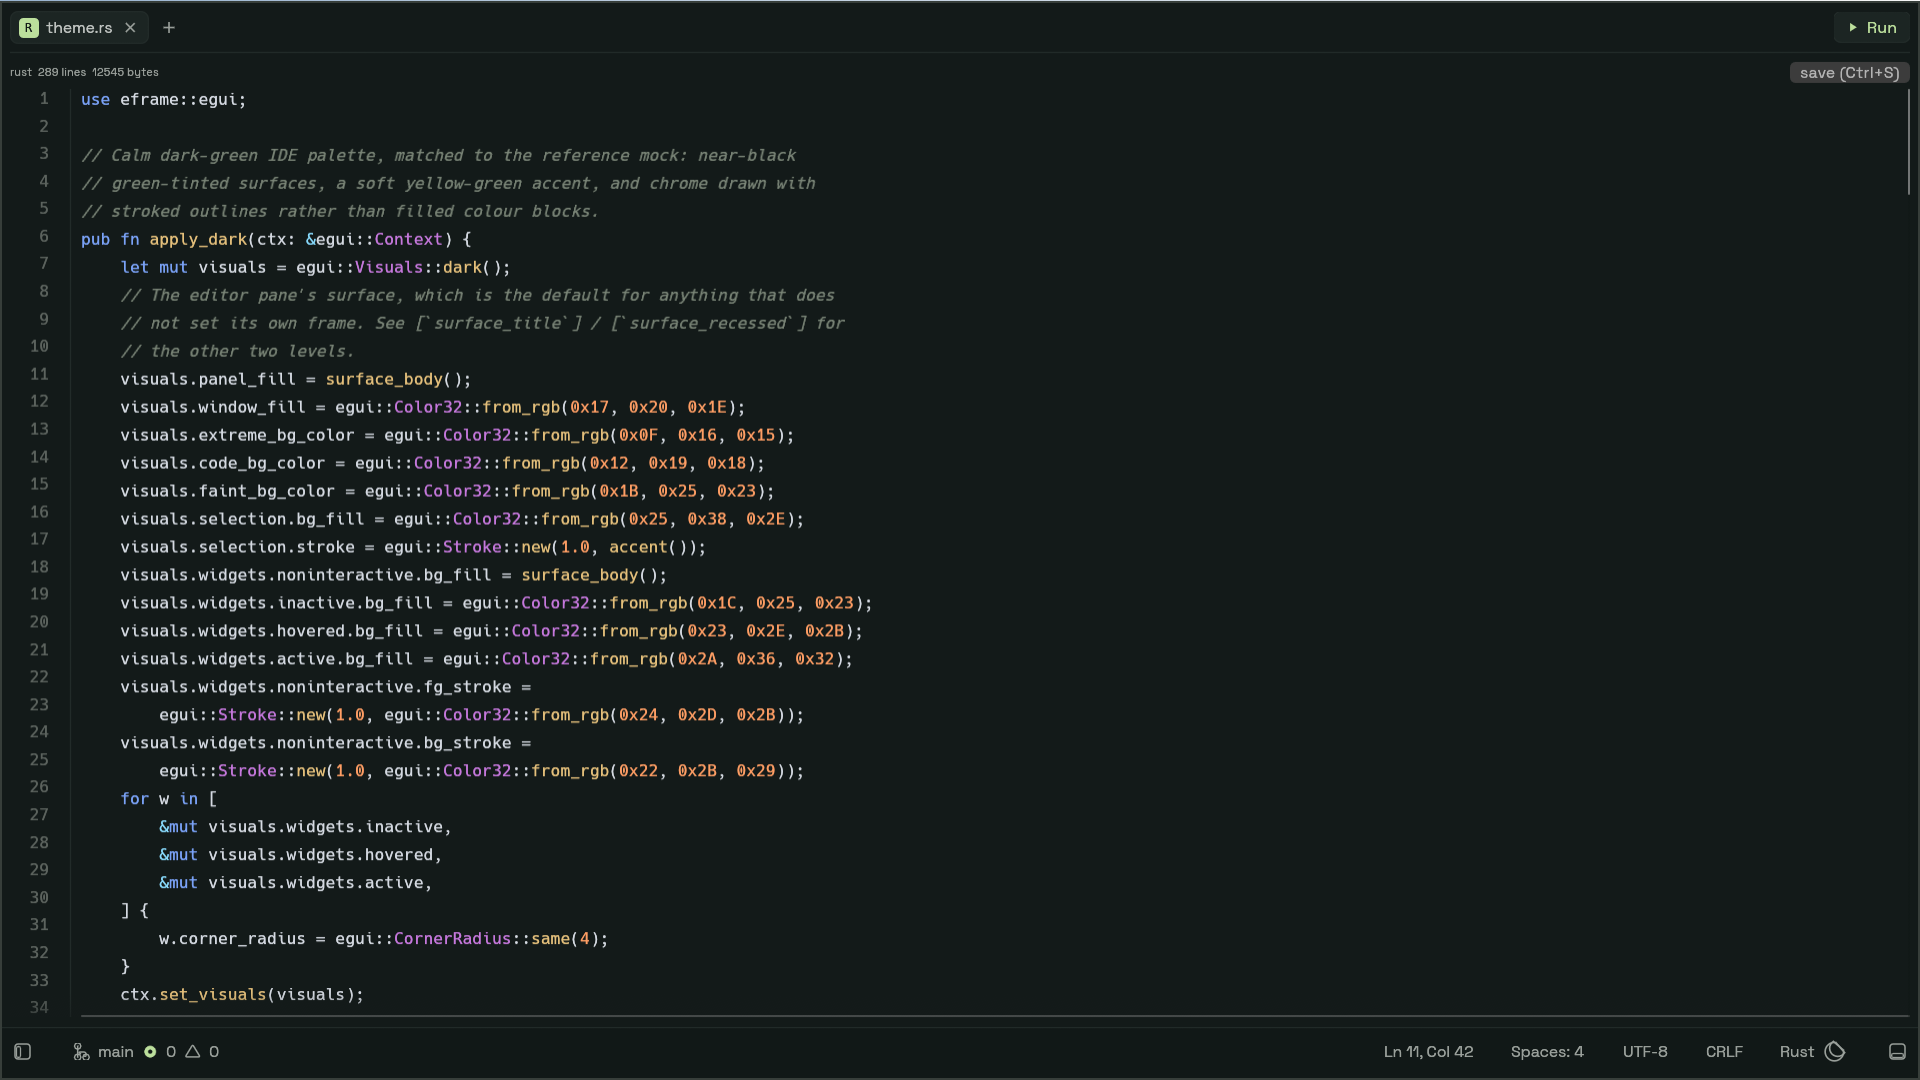Image resolution: width=1920 pixels, height=1080 pixels.
Task: Click the 'rust 289 lines 12545 bytes' info text
Action: 84,72
